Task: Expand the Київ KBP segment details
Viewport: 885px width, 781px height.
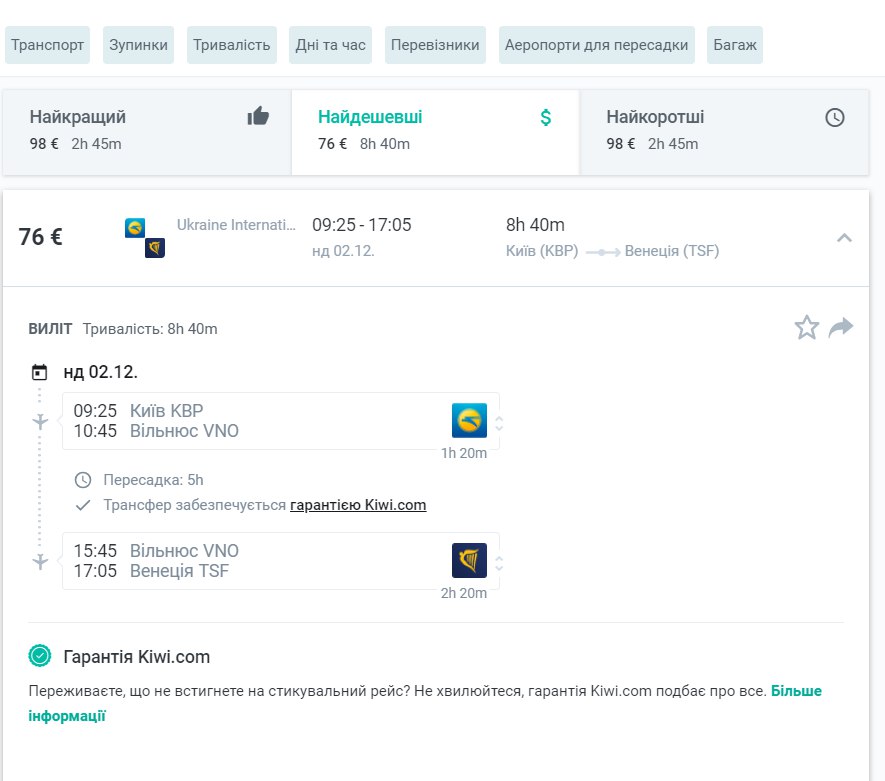Action: click(499, 423)
